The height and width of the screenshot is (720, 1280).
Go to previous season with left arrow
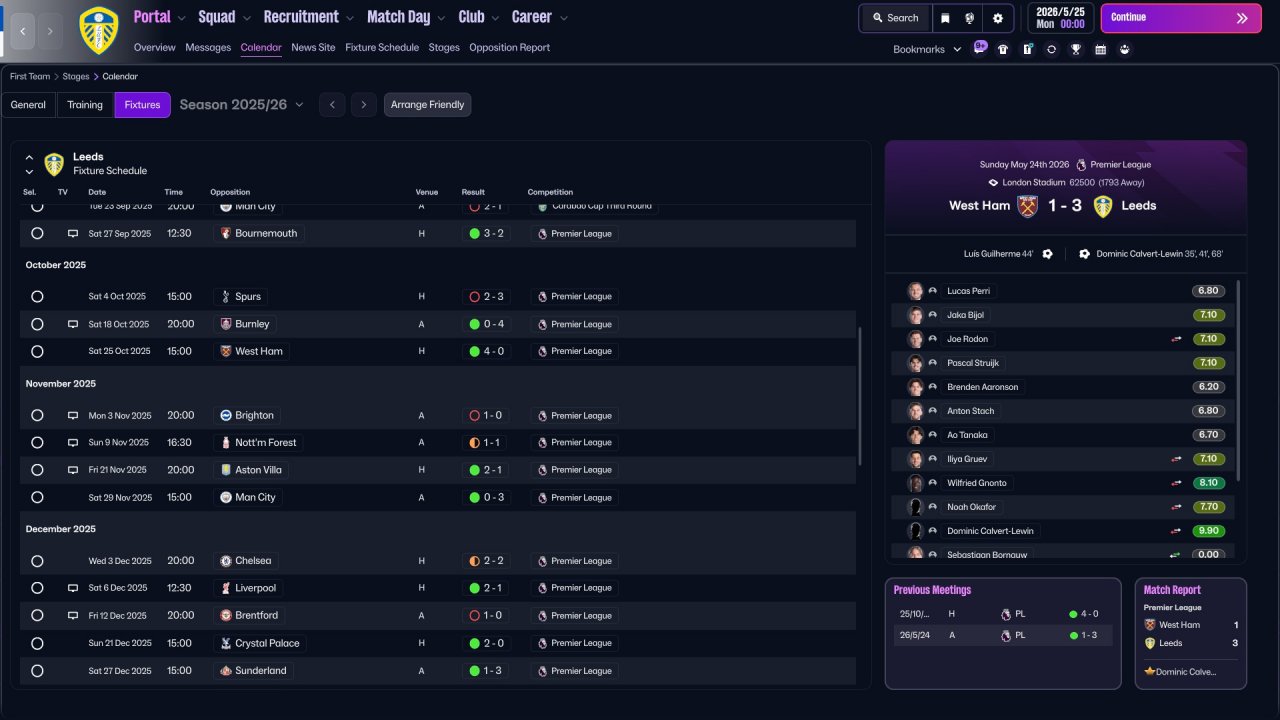pyautogui.click(x=332, y=105)
